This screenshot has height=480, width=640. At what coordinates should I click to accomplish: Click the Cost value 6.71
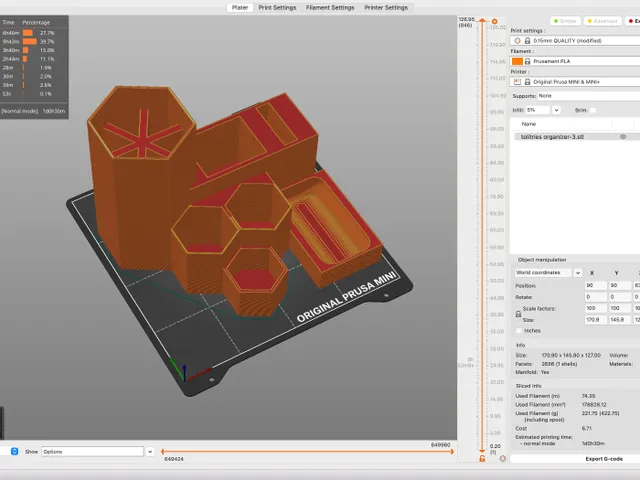[587, 428]
